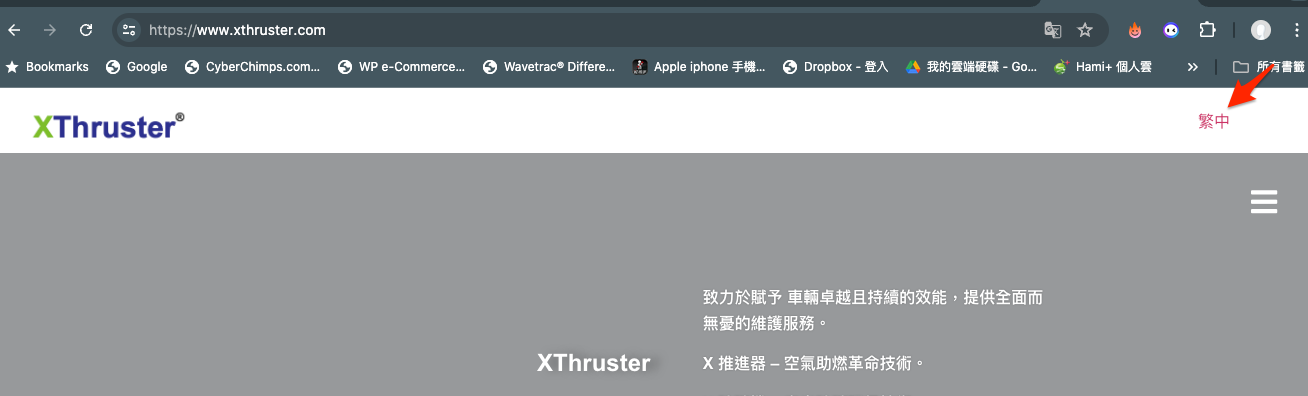
Task: Bookmark this page with the star icon
Action: coord(1085,30)
